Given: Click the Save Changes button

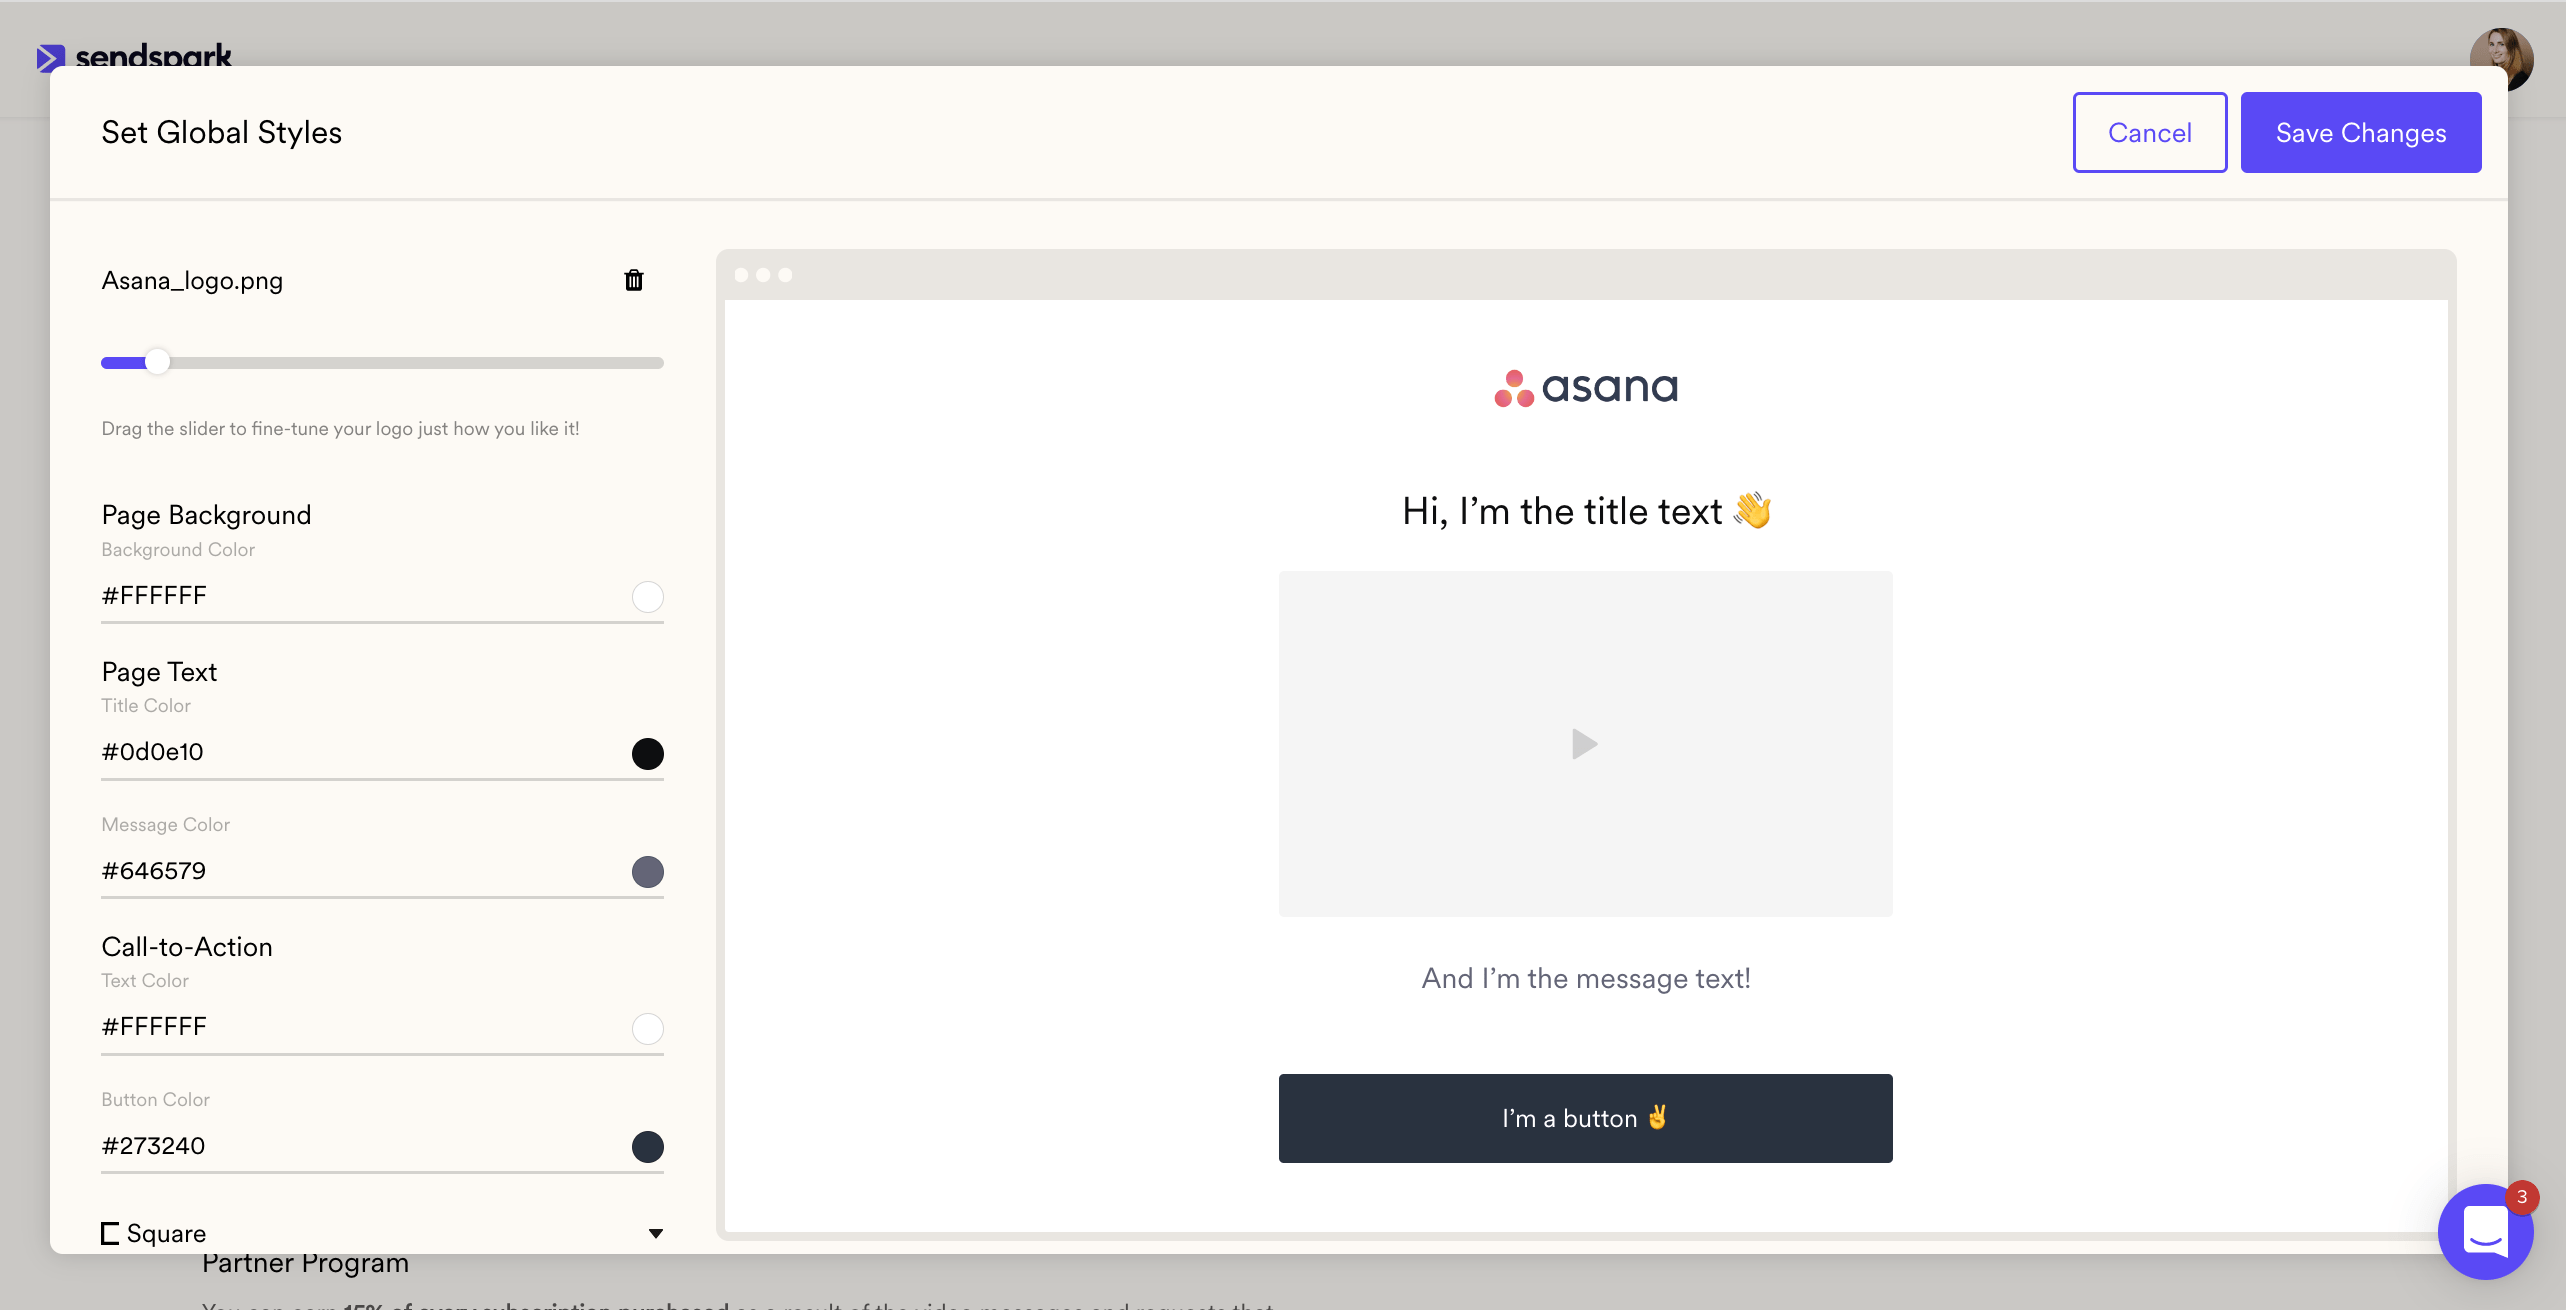Looking at the screenshot, I should (2361, 132).
